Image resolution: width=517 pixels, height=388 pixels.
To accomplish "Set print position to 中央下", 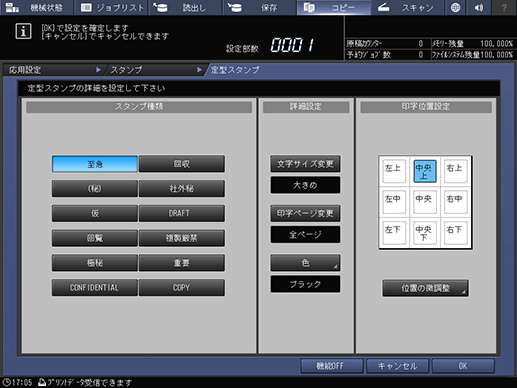I will (425, 233).
